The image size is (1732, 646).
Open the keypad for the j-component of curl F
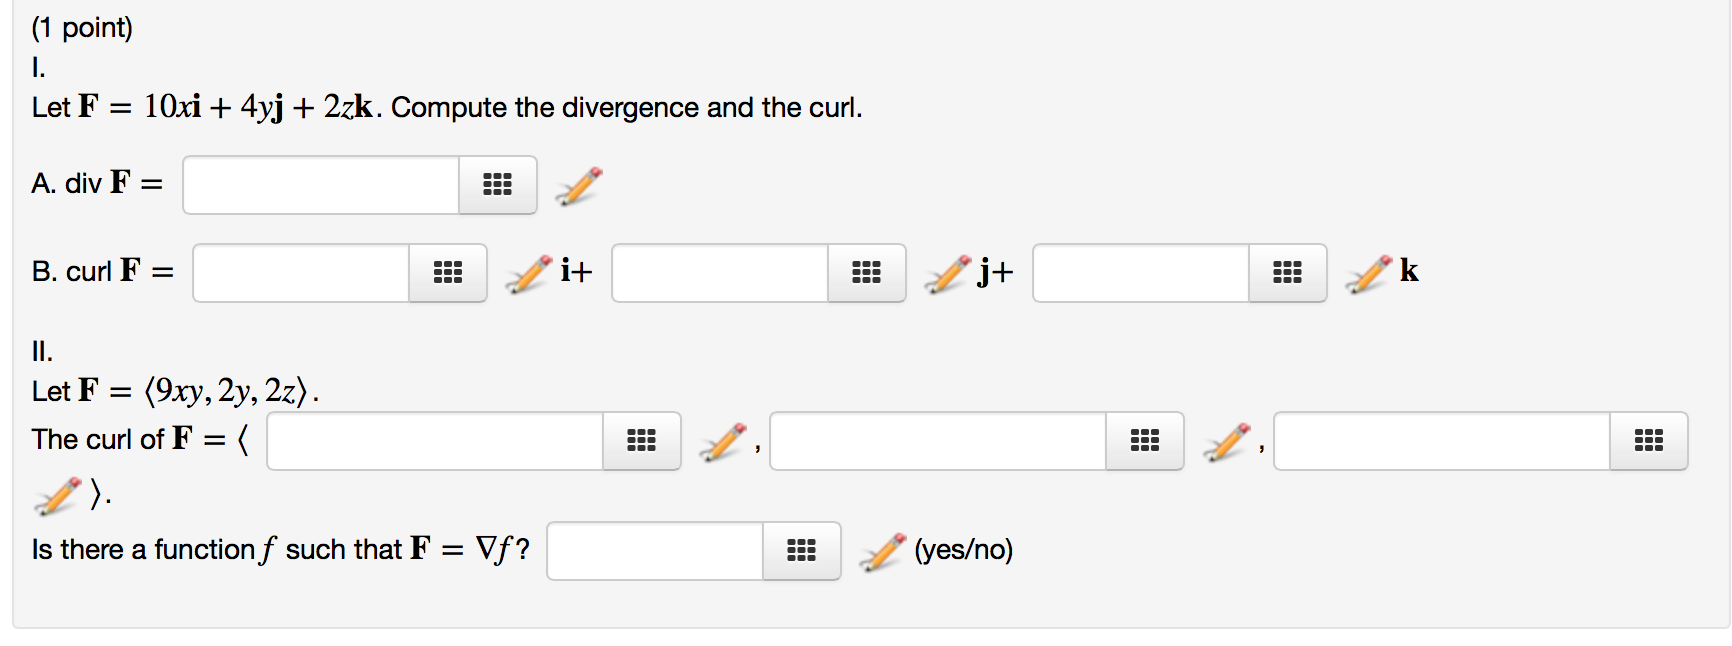865,272
